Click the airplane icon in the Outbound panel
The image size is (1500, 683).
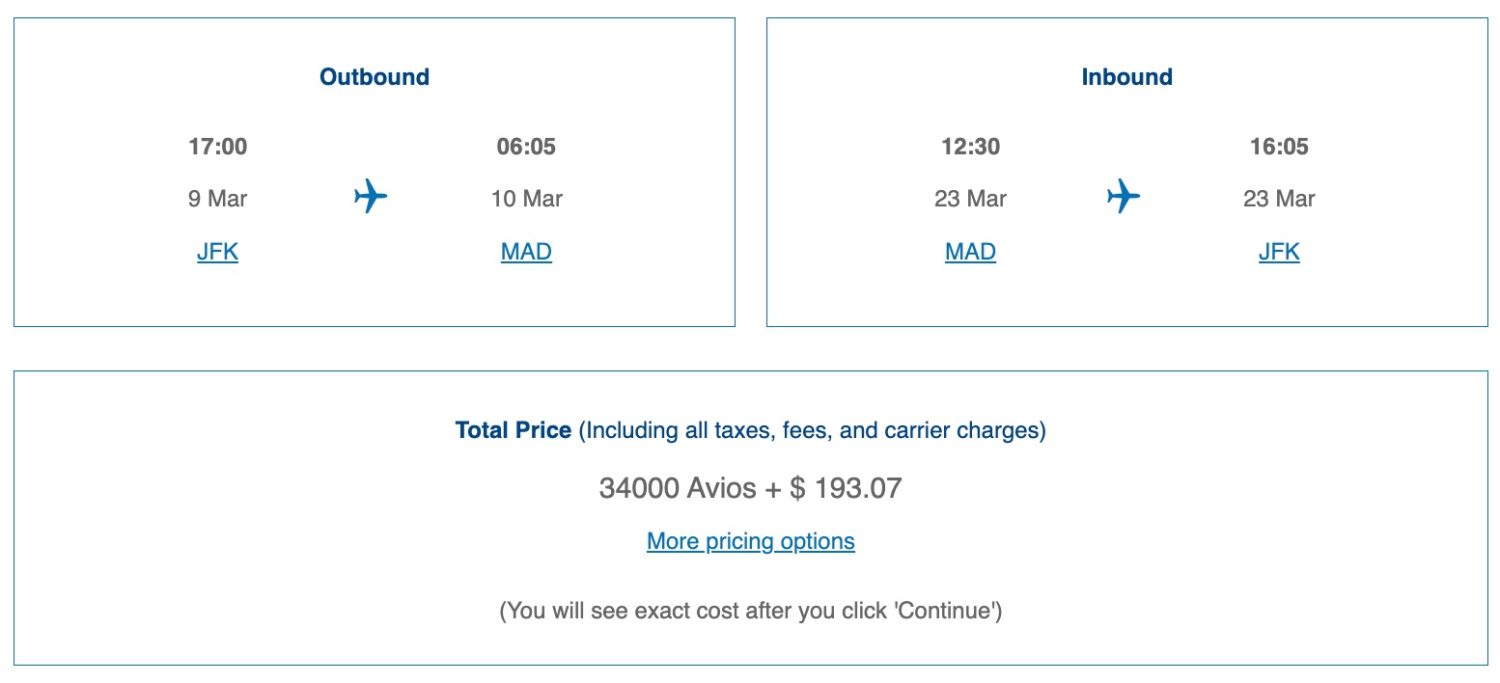click(371, 198)
